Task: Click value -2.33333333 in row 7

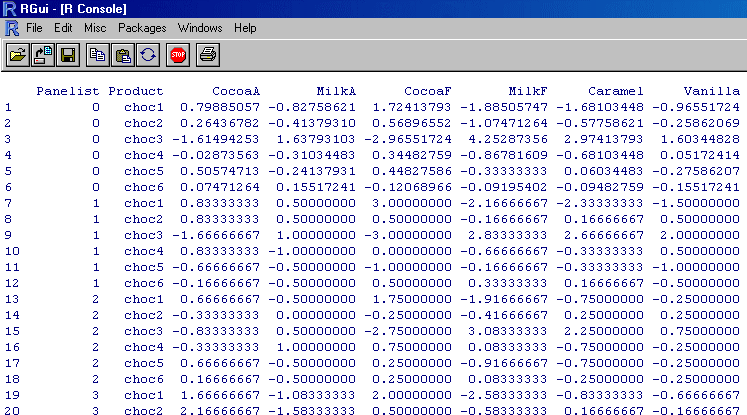Action: coord(600,203)
